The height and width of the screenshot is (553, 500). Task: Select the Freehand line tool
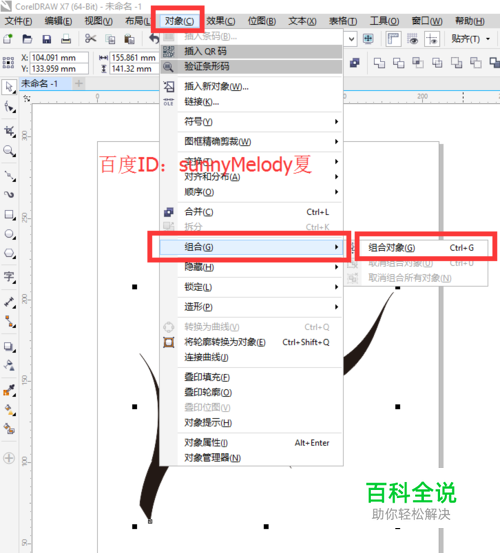point(9,175)
